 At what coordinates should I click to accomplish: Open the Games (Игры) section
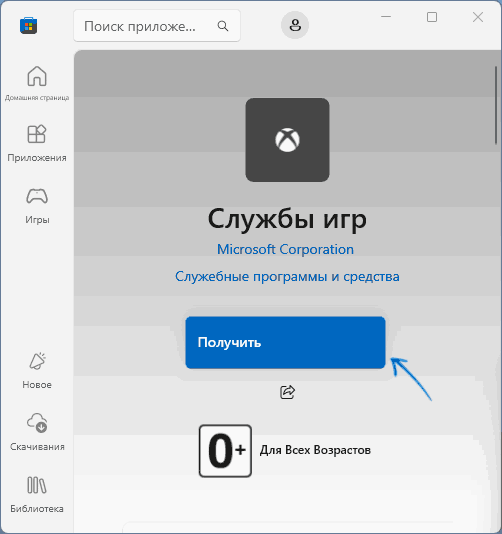[x=37, y=206]
